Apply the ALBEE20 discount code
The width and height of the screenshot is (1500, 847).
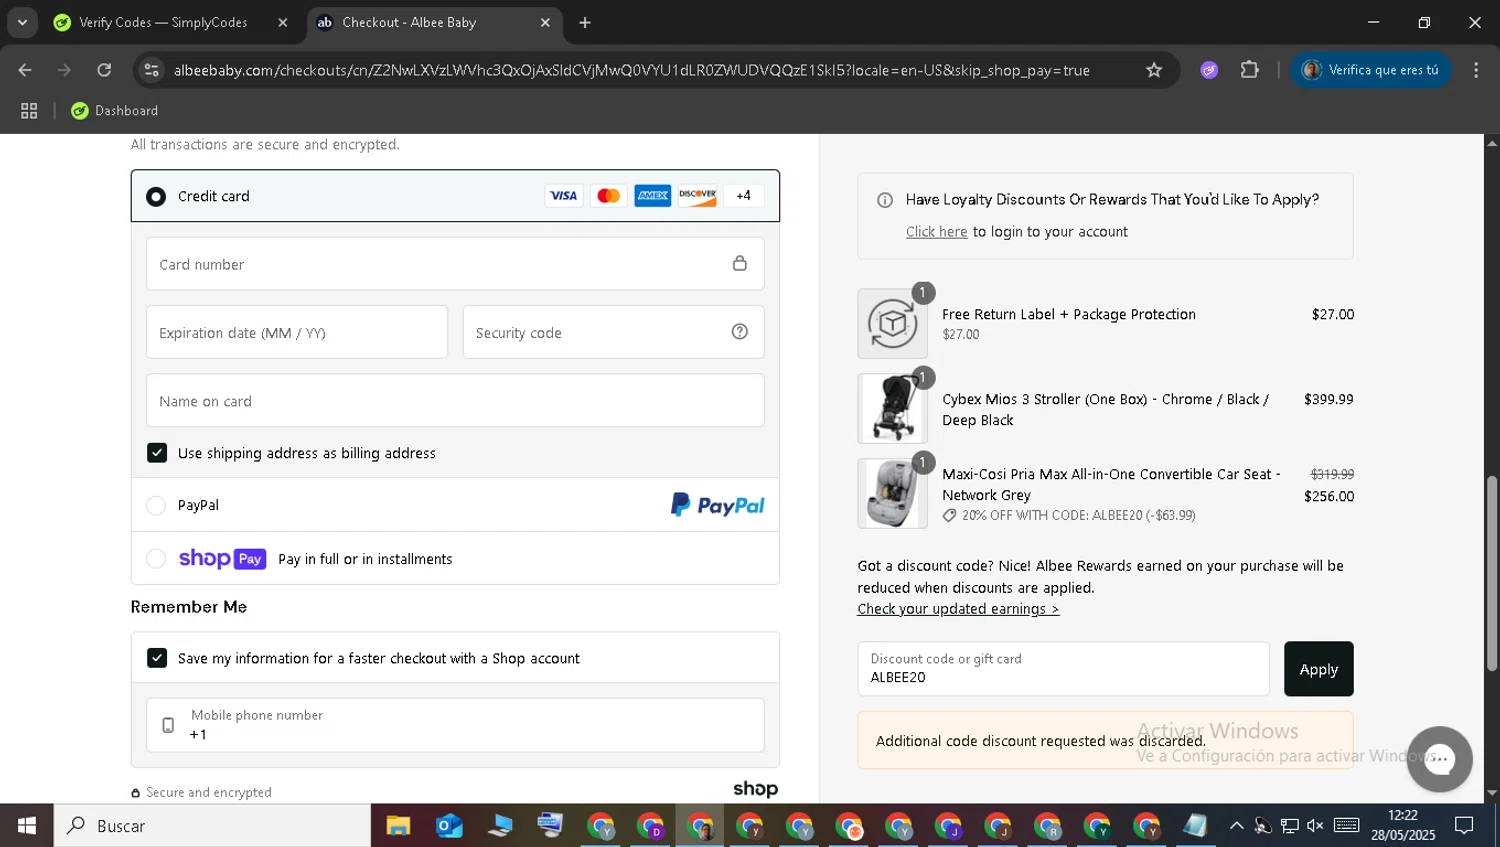click(1318, 669)
